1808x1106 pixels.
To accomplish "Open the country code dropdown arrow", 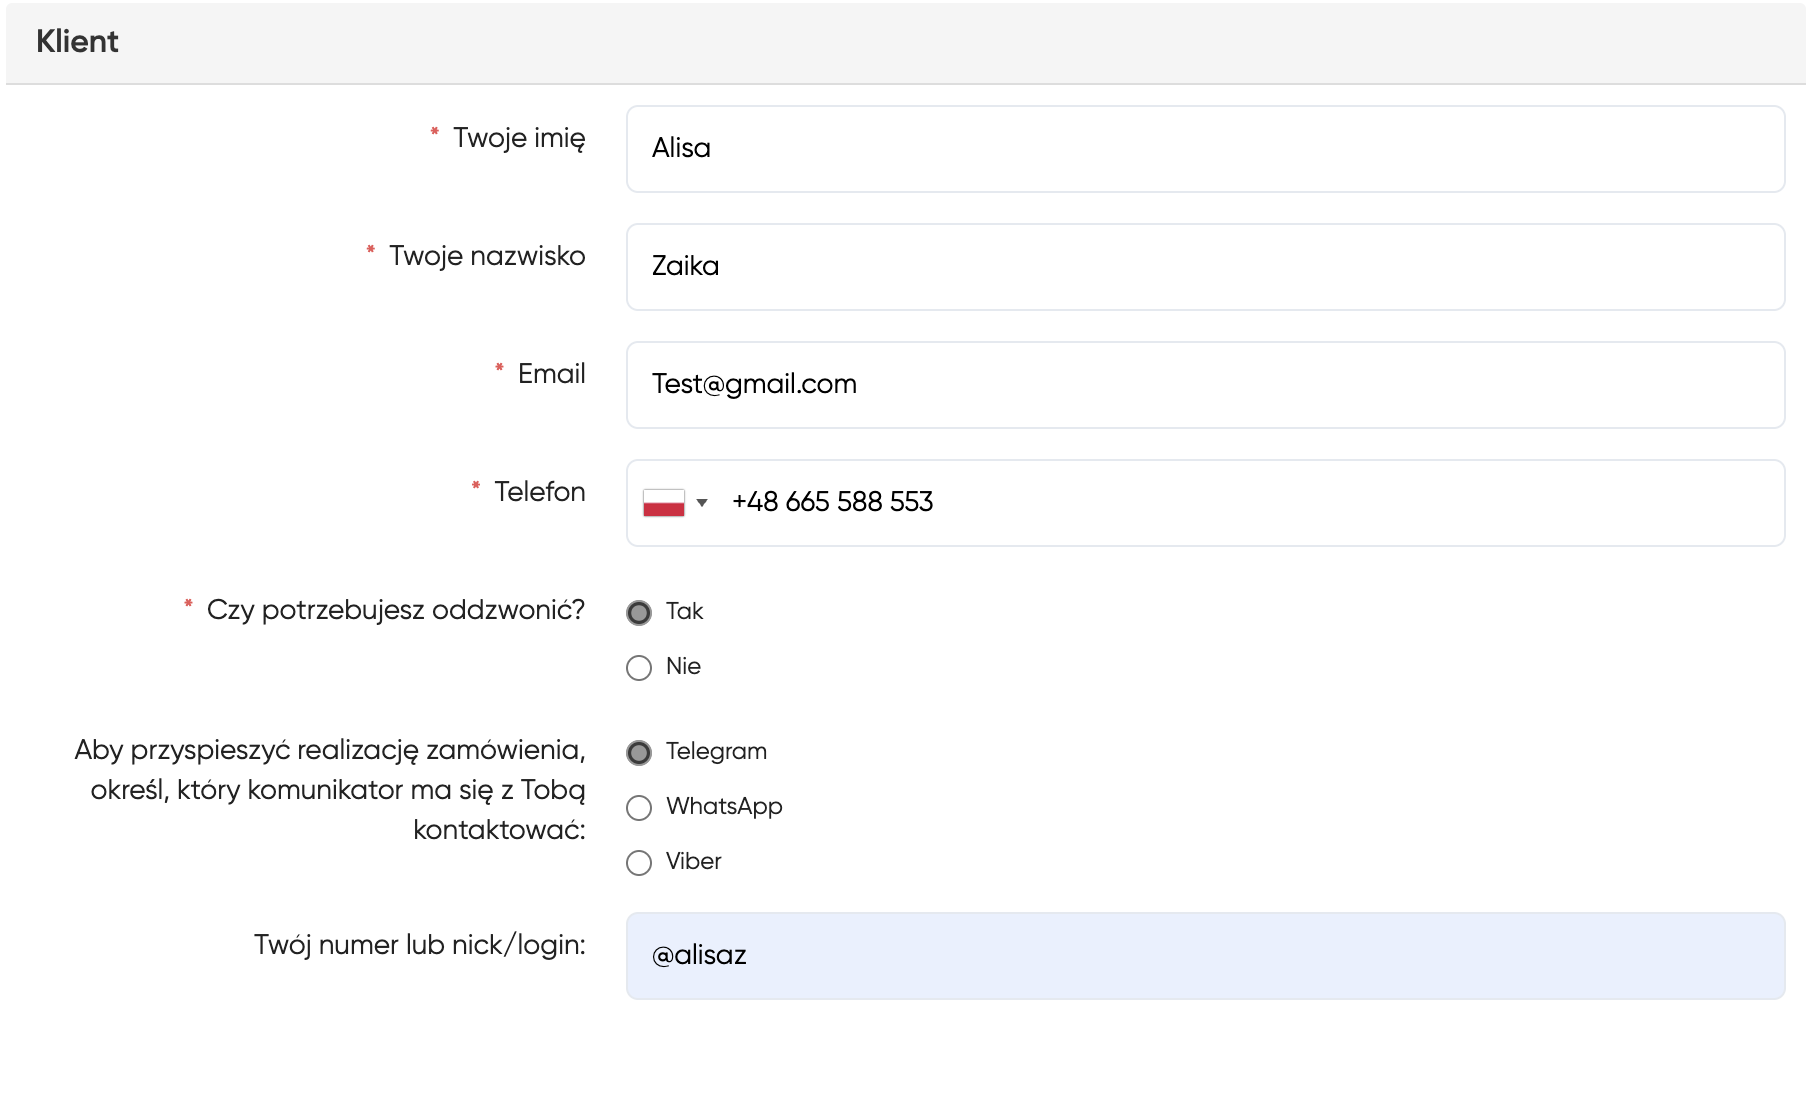I will point(702,503).
